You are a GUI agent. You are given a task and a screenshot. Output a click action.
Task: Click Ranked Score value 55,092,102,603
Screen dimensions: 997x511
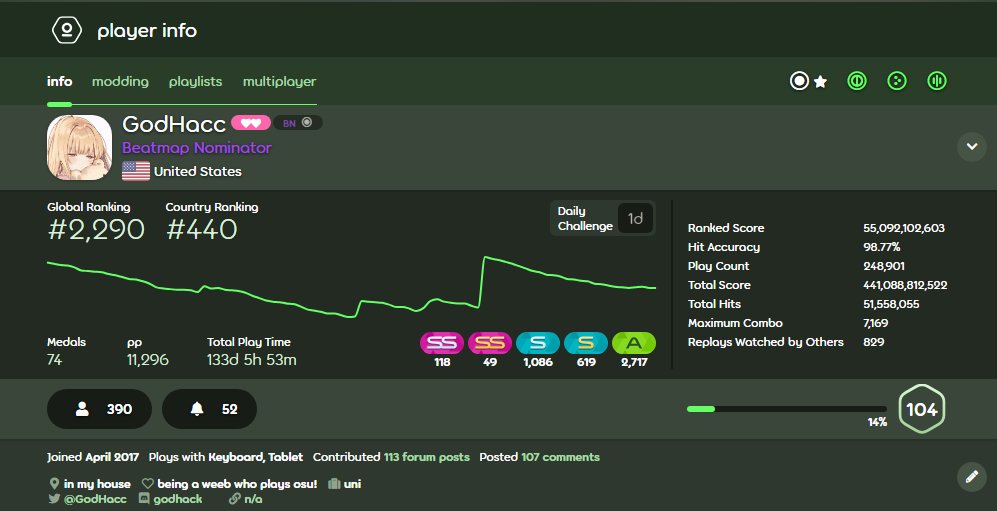904,228
